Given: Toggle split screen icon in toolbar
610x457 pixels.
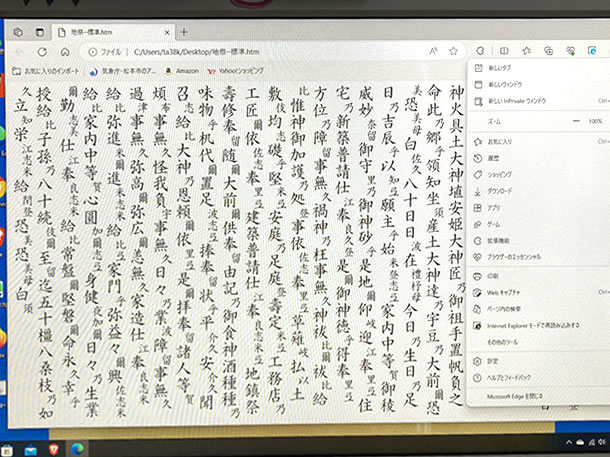Looking at the screenshot, I should coord(504,51).
